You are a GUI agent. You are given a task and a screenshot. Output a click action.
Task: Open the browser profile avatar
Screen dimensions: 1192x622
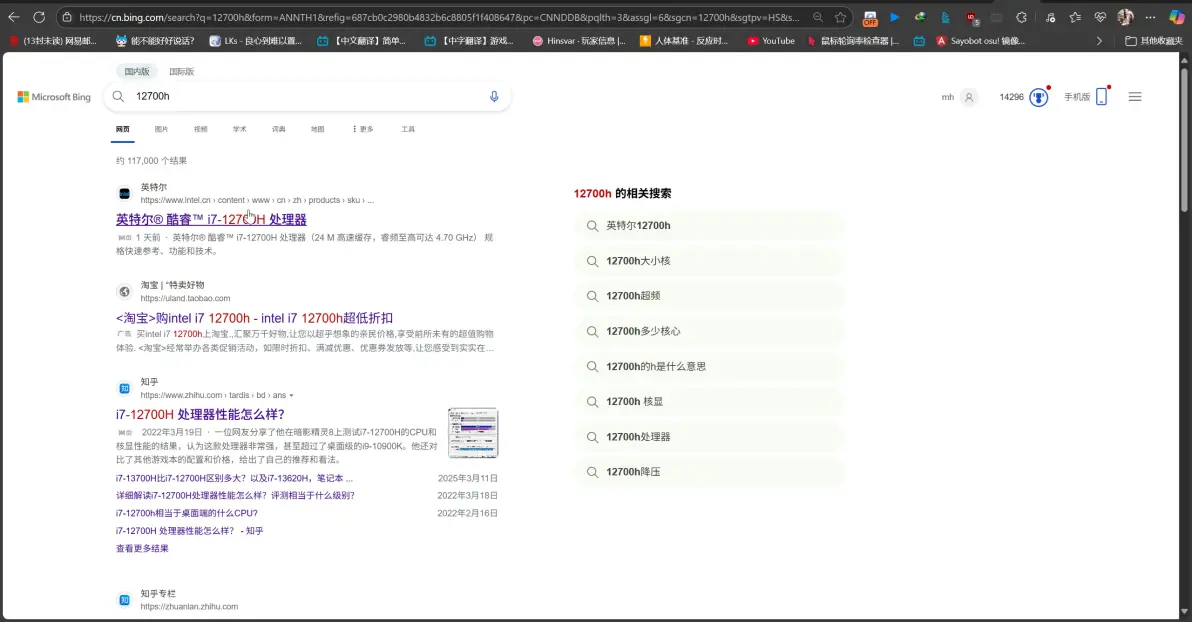pyautogui.click(x=1125, y=17)
